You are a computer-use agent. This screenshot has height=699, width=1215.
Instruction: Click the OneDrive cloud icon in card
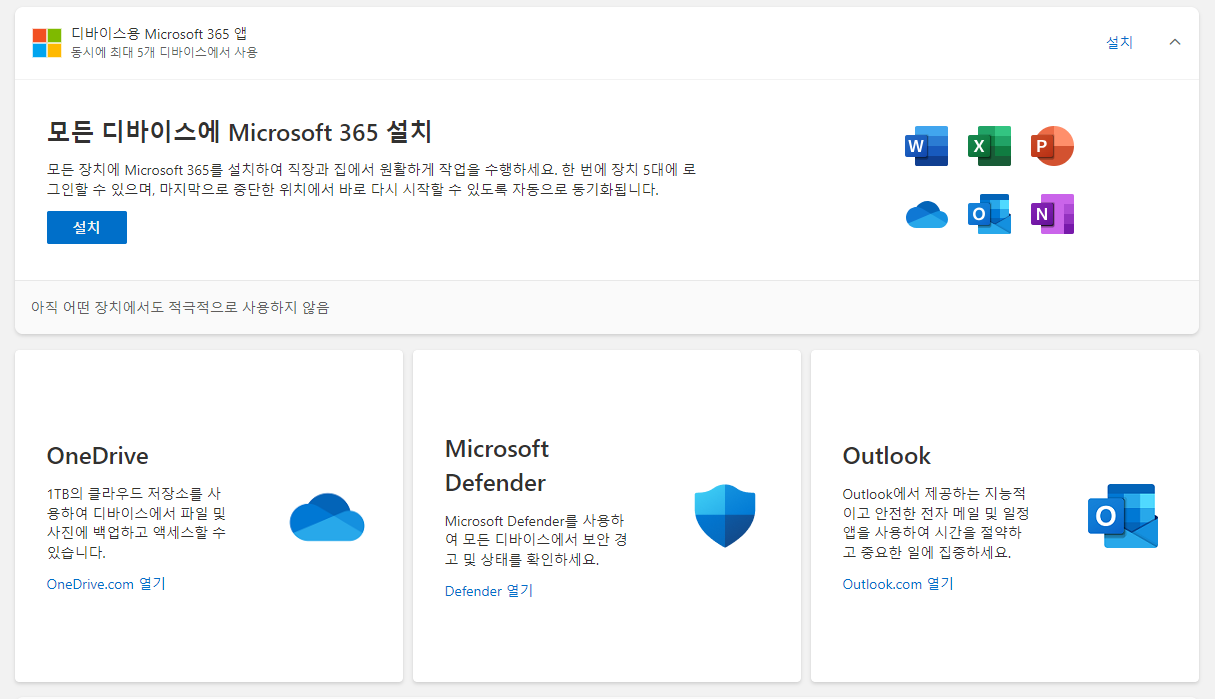327,518
